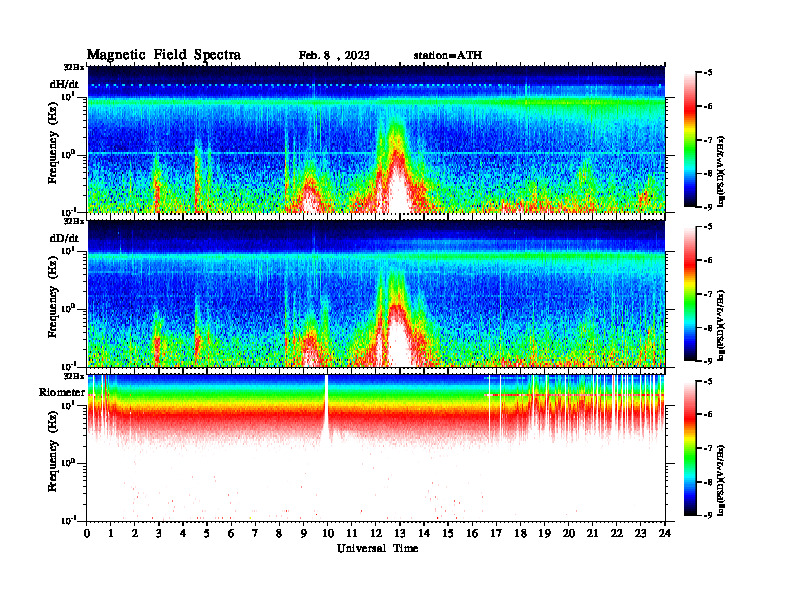Image resolution: width=792 pixels, height=612 pixels.
Task: Click the color scale bar beside Riometer panel
Action: point(690,448)
